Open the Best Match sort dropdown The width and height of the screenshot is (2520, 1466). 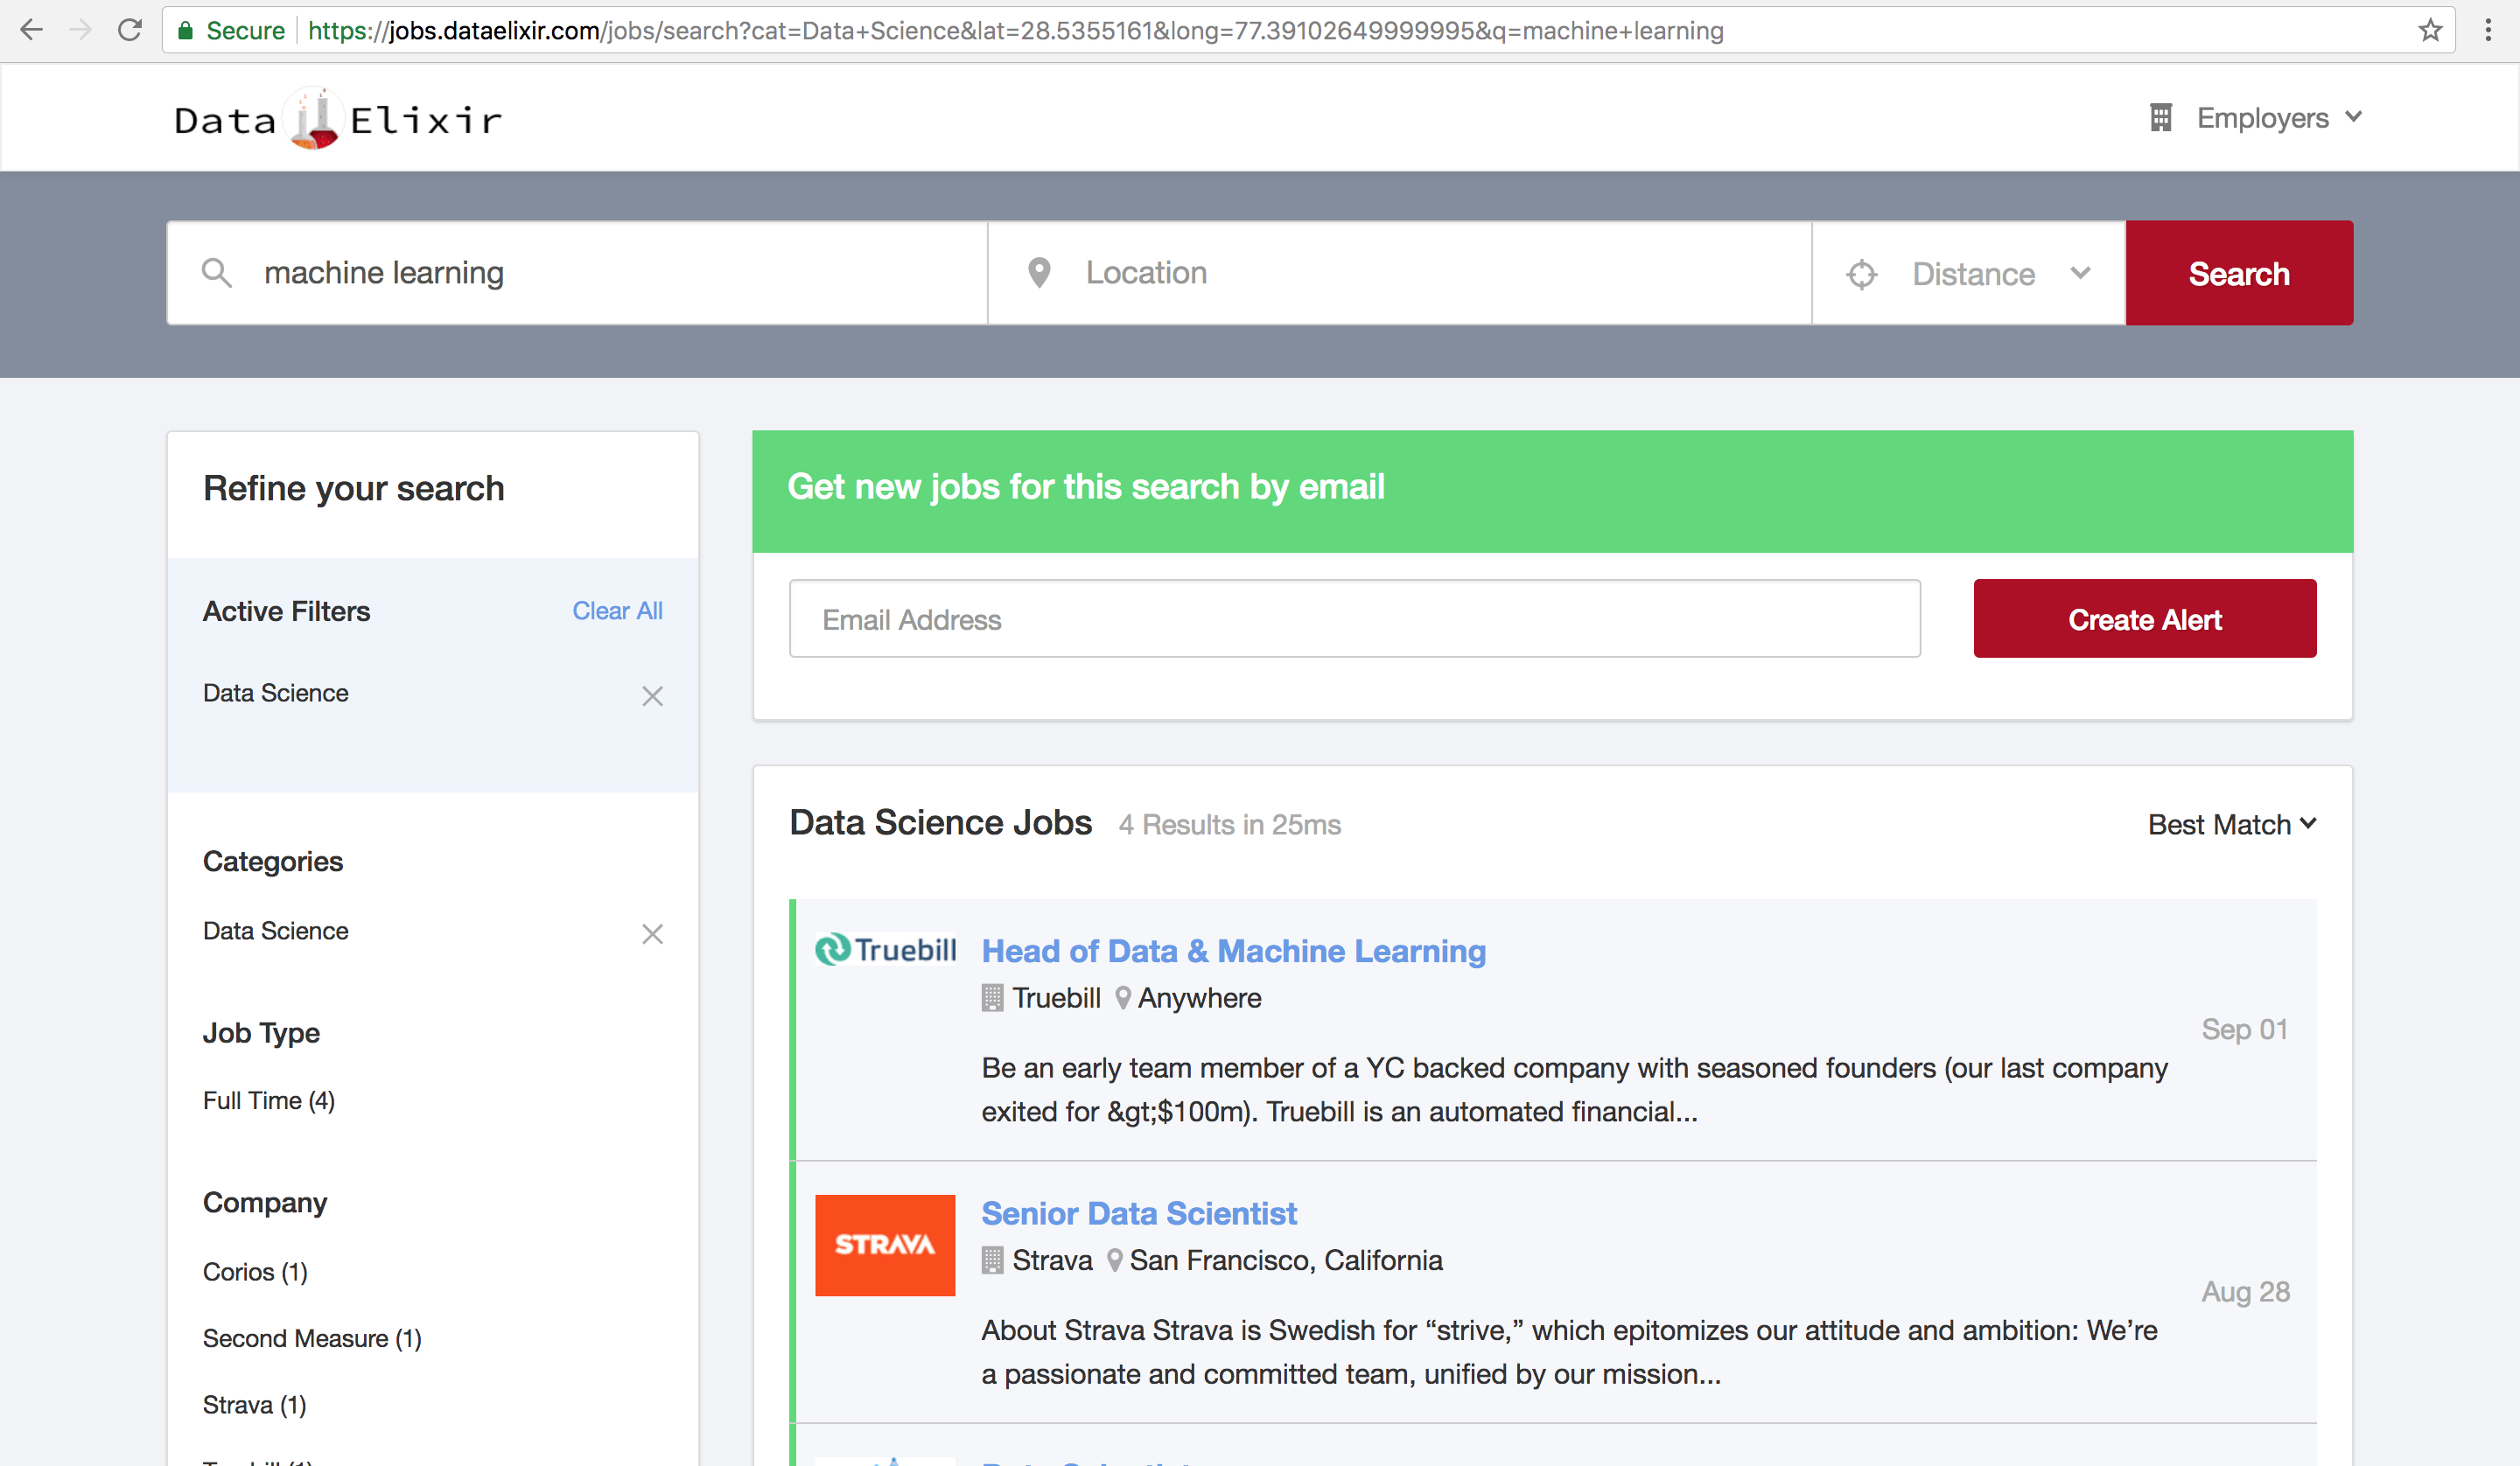pyautogui.click(x=2232, y=824)
